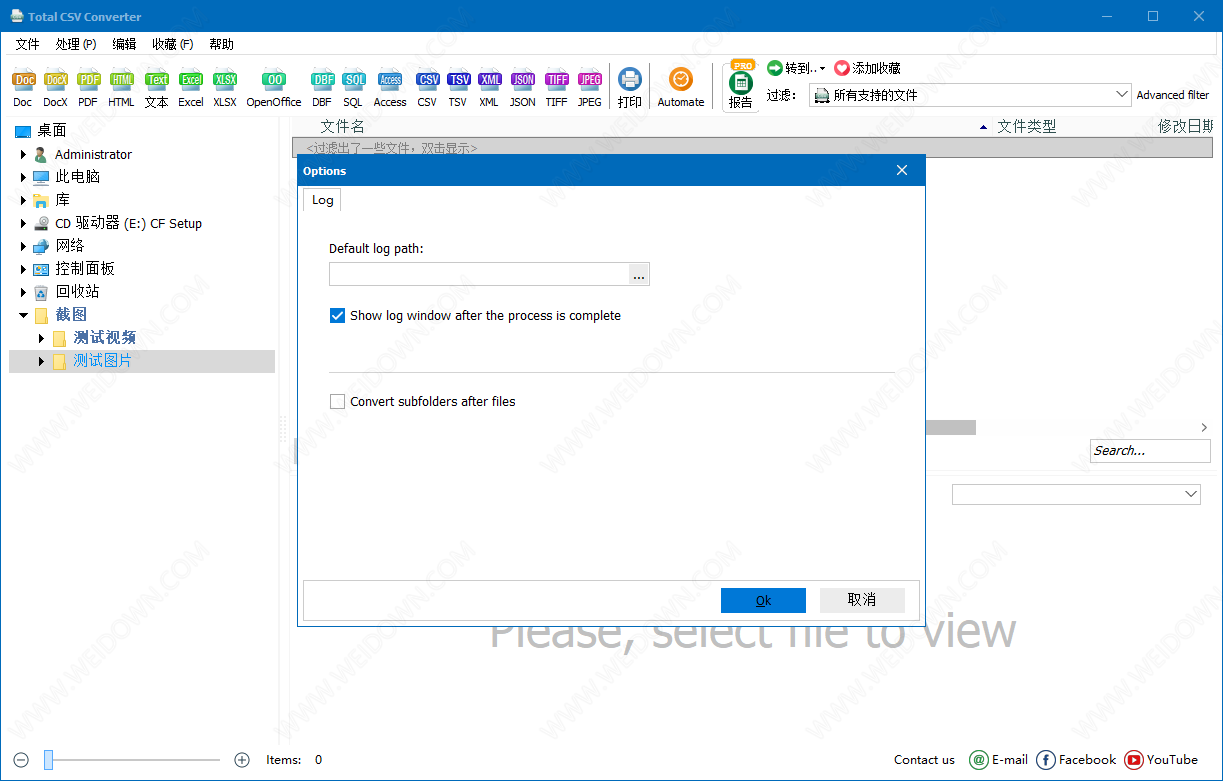1223x781 pixels.
Task: Sort by the 文件类型 column header
Action: coord(1026,126)
